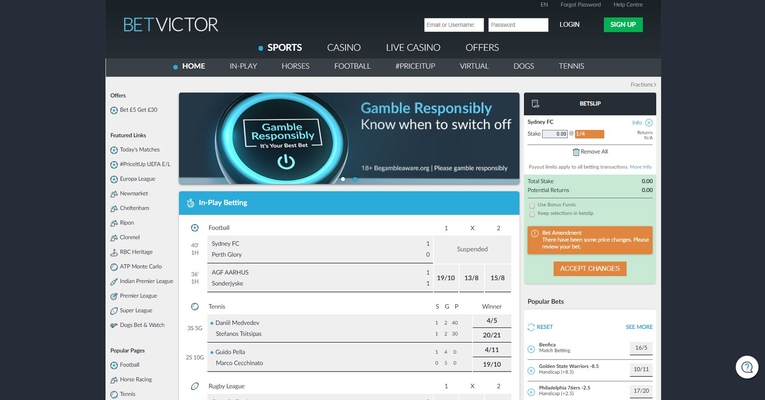Click the green Sign Up button
The width and height of the screenshot is (765, 400).
pyautogui.click(x=623, y=24)
